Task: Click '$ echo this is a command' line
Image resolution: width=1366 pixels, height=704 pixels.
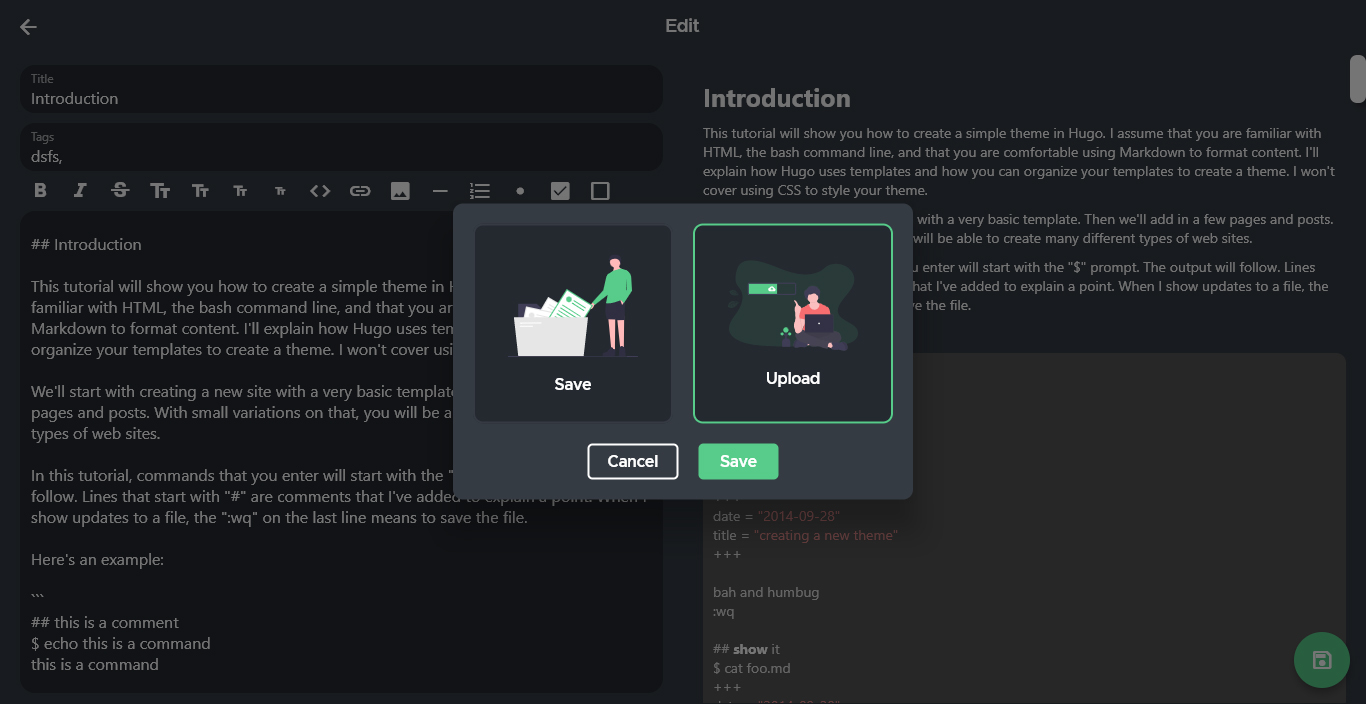Action: [x=121, y=643]
